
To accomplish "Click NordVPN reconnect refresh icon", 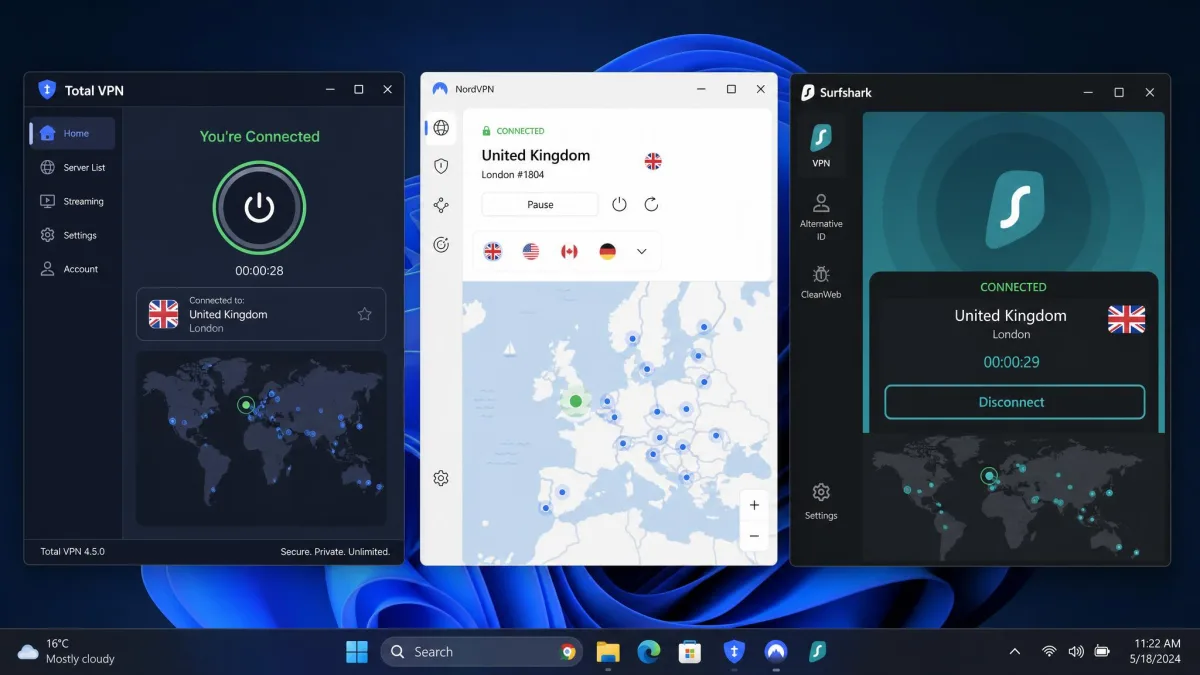I will [651, 204].
